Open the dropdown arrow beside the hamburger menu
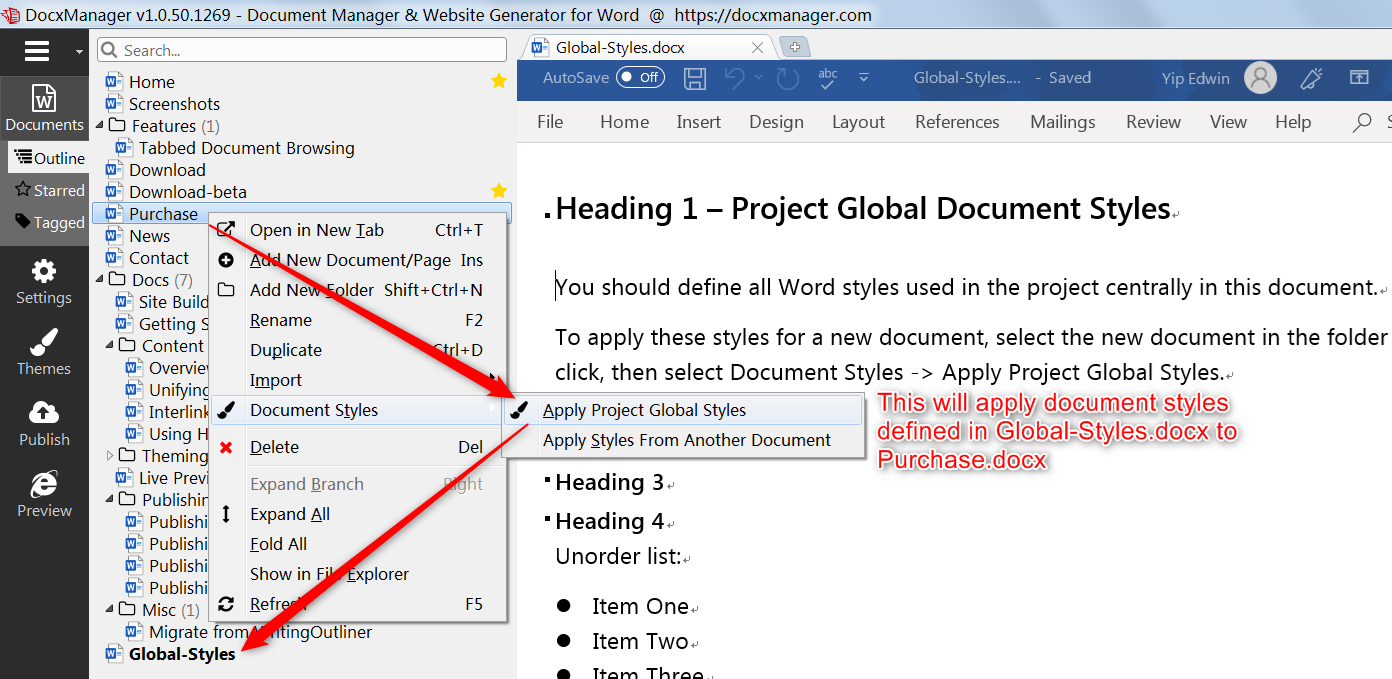The width and height of the screenshot is (1392, 679). coord(79,52)
